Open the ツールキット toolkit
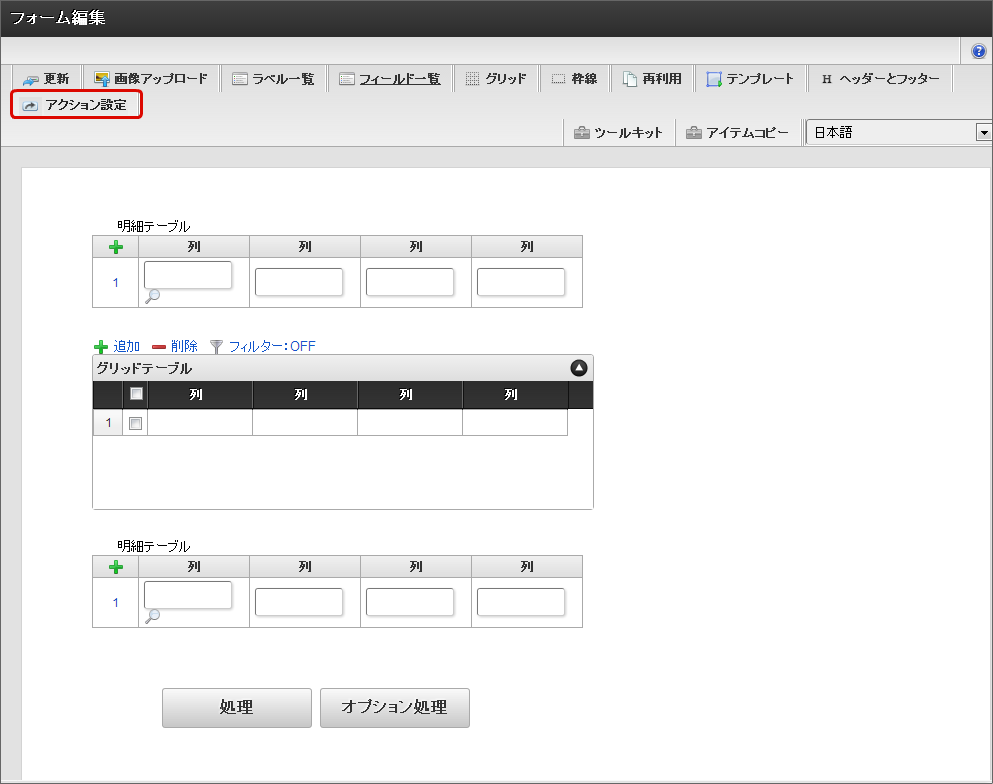The height and width of the screenshot is (784, 993). pos(619,133)
